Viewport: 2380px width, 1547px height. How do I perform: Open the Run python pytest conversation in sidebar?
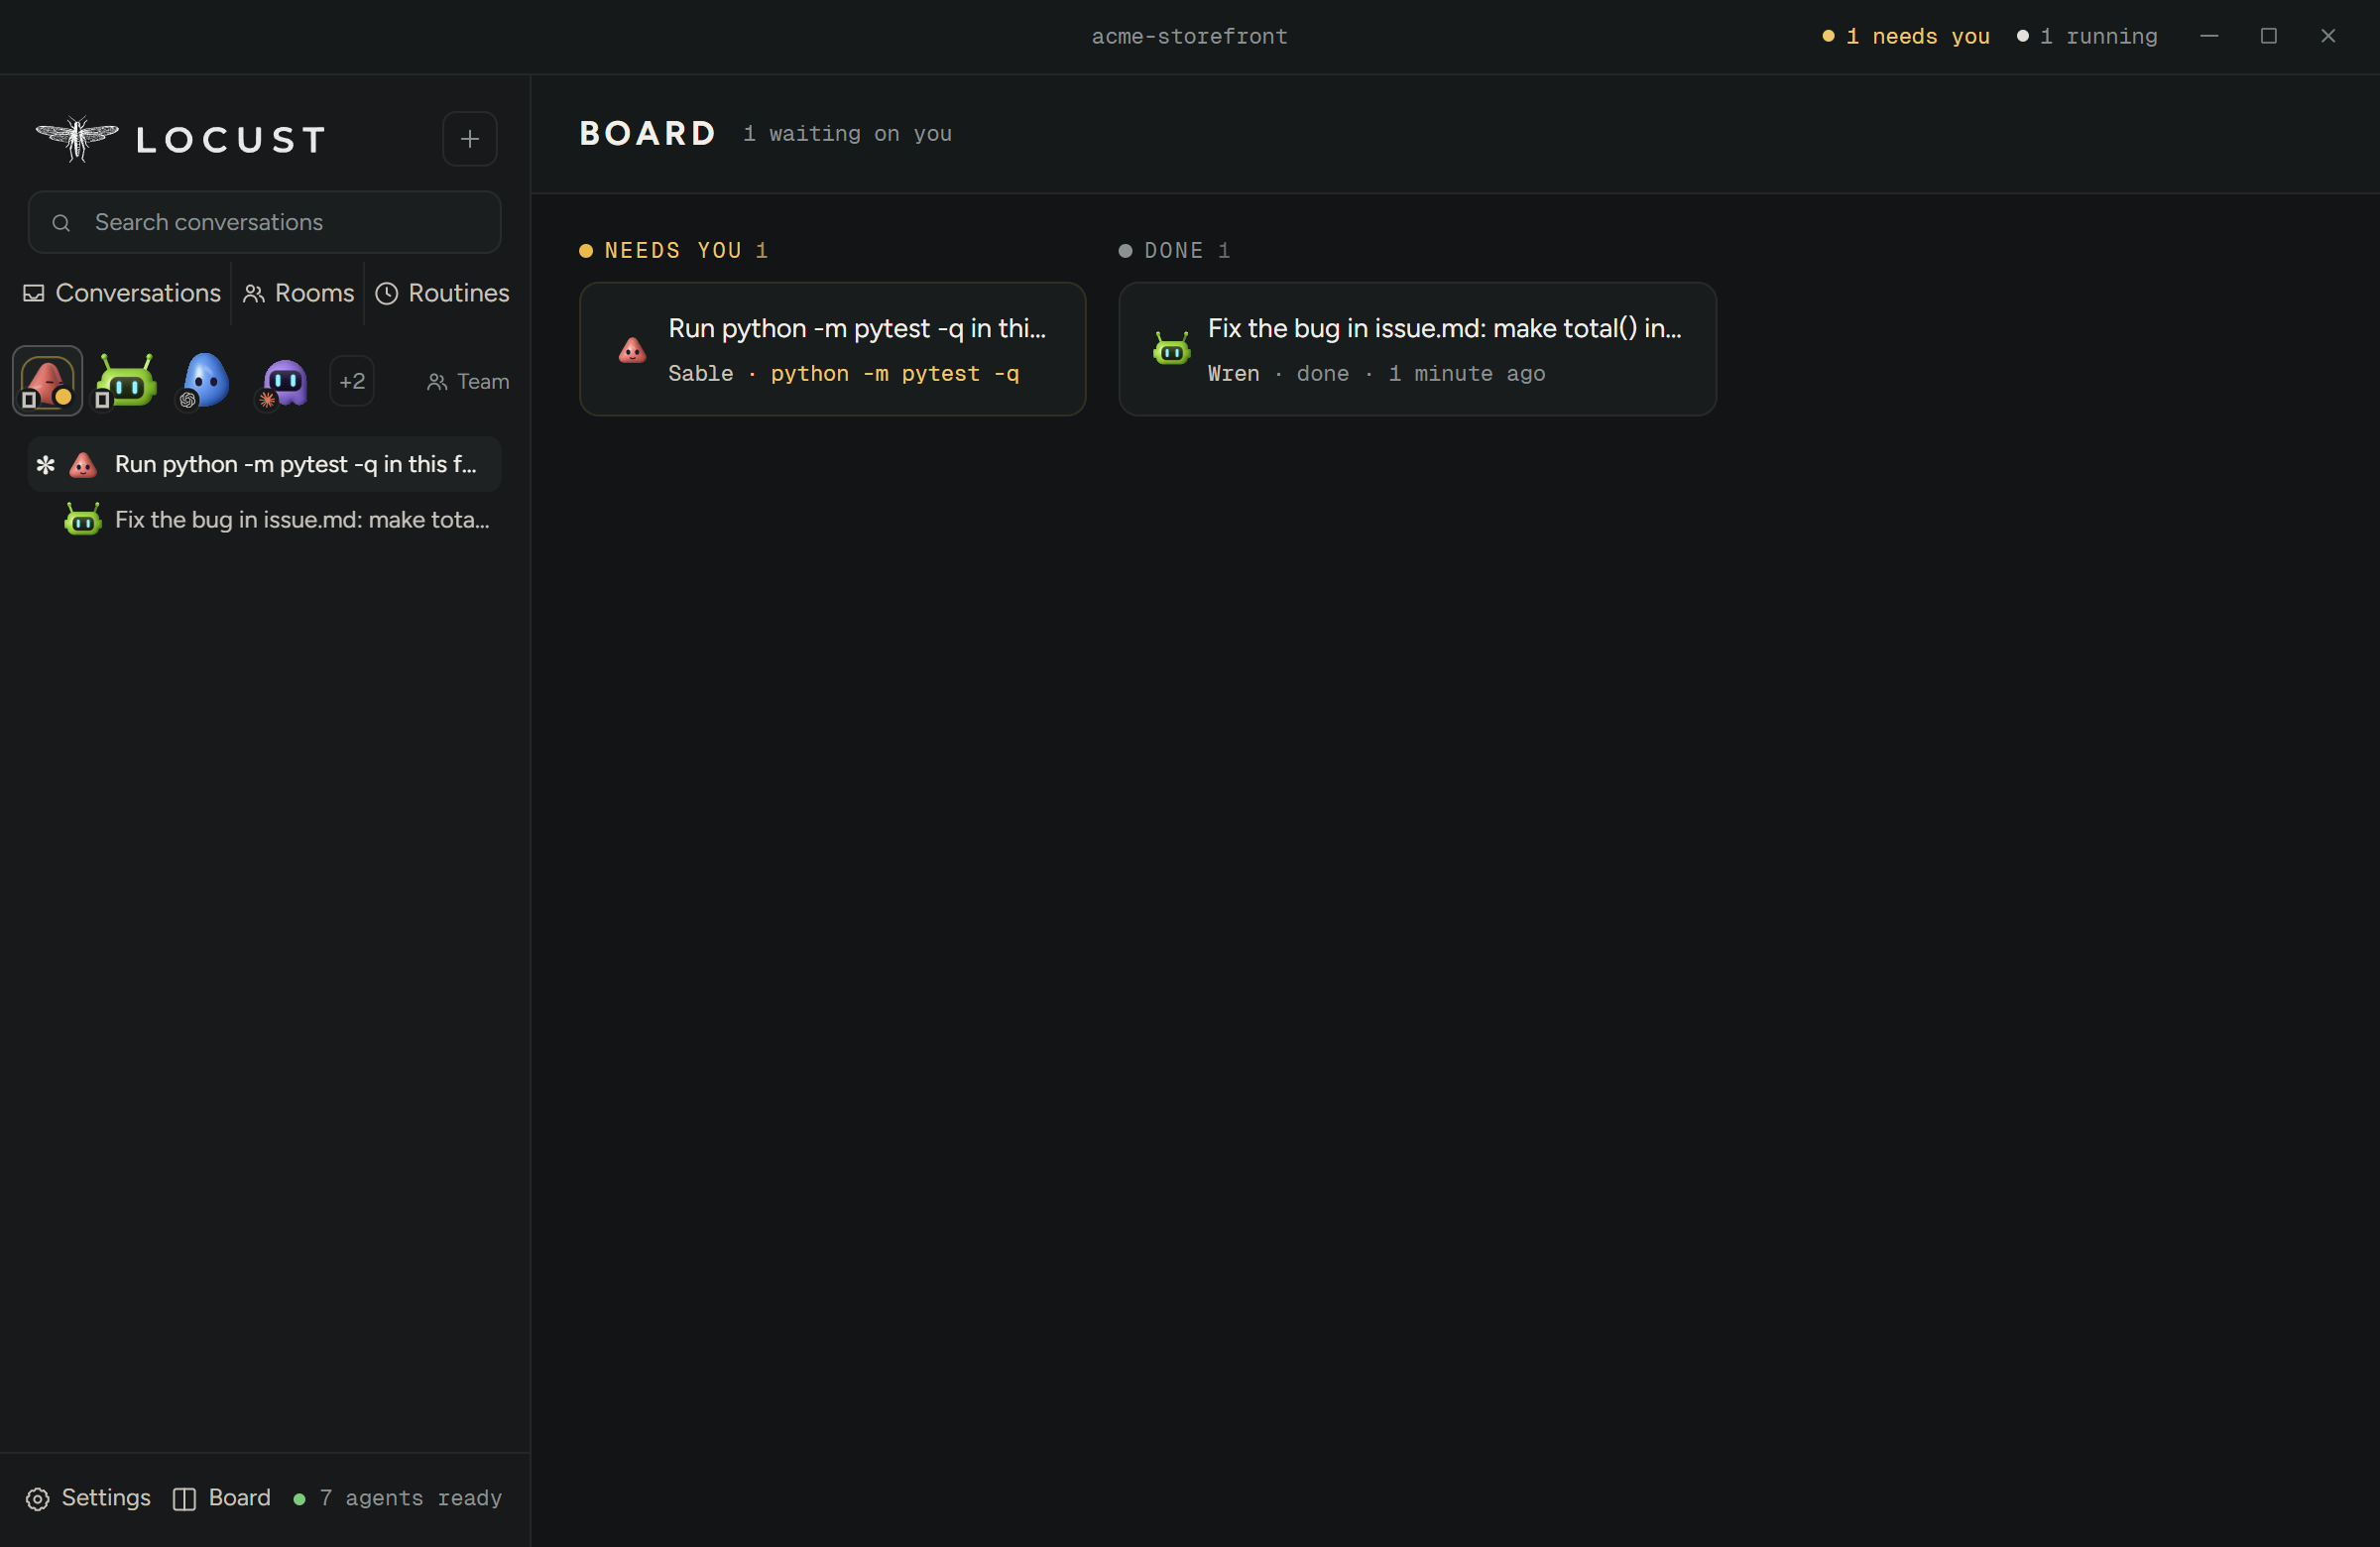[x=265, y=464]
